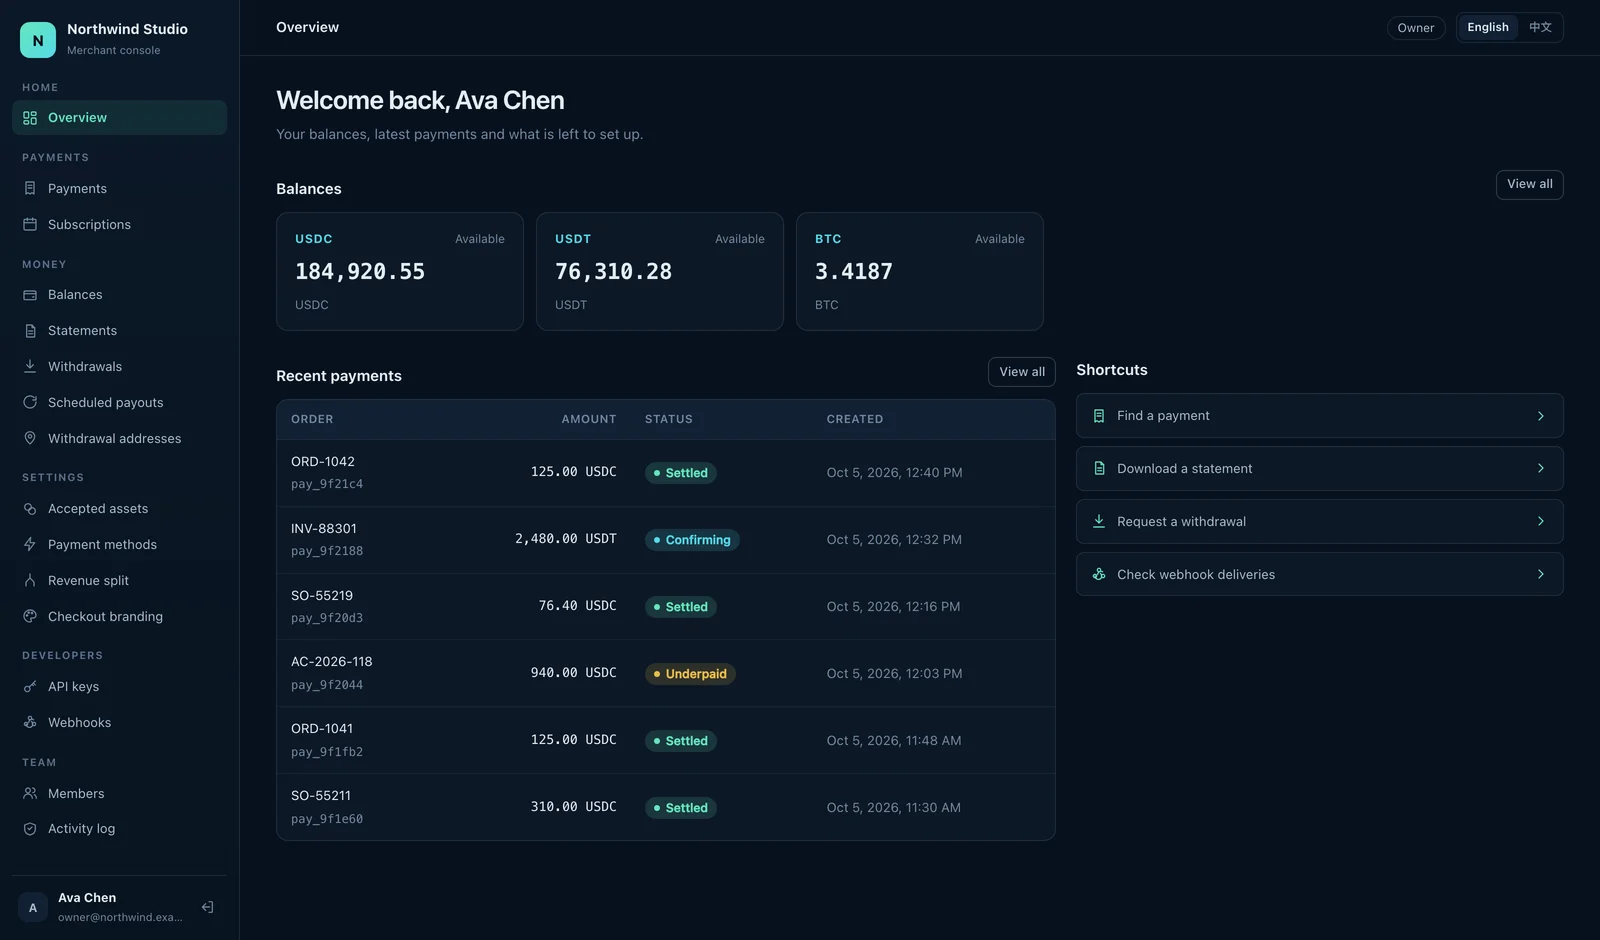Click the Northwind Studio N logo
1600x940 pixels.
(x=38, y=40)
